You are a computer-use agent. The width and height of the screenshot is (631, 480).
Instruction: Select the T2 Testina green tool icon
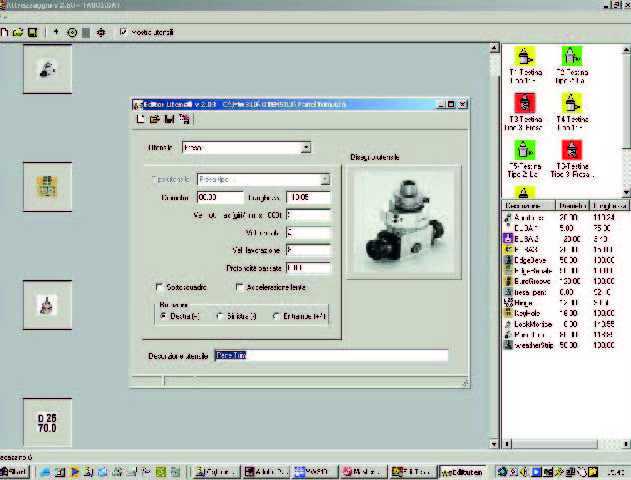pos(571,56)
